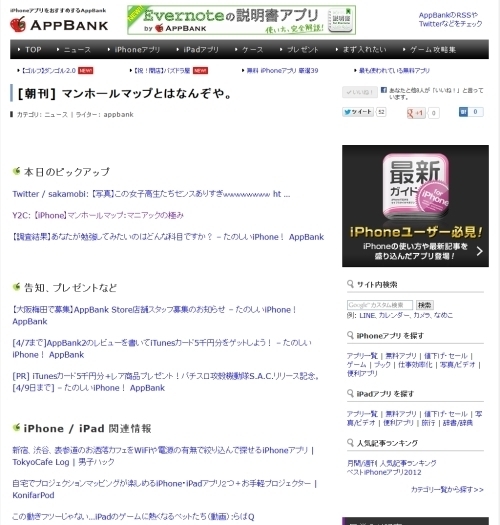This screenshot has height=525, width=500.
Task: Open the Evernote説明書アプリ banner
Action: [241, 20]
